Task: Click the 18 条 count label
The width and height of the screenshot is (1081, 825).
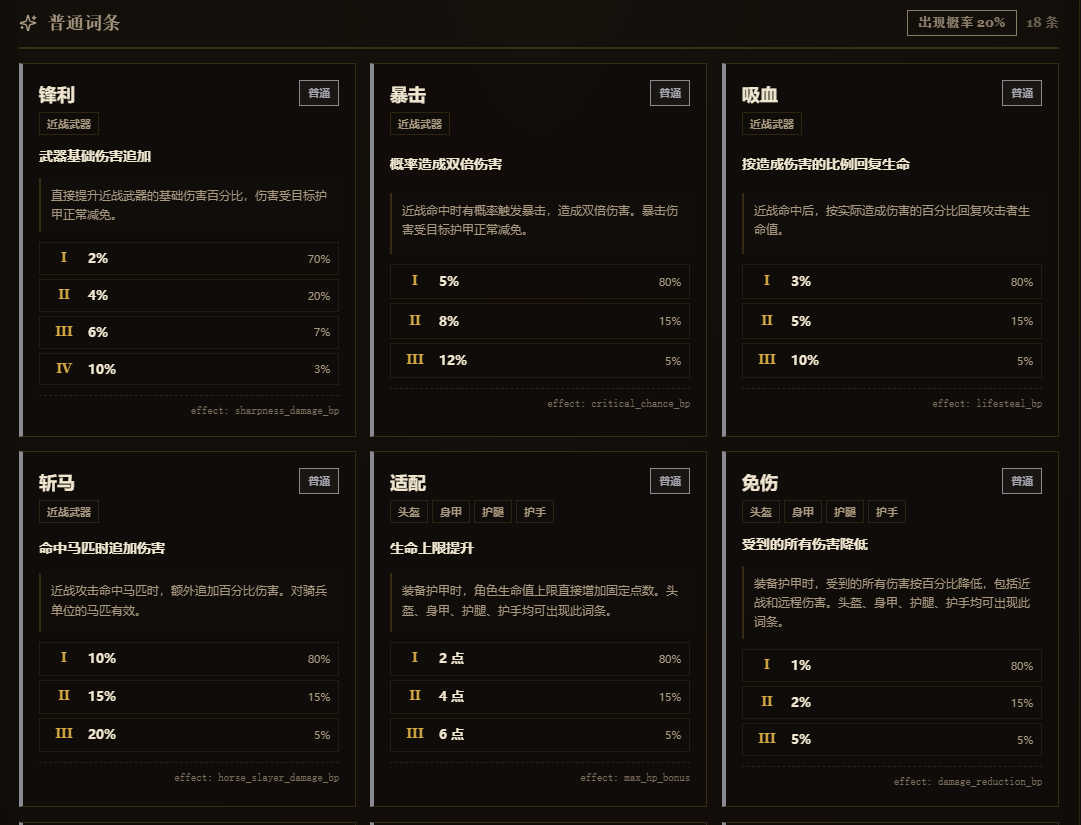Action: (x=1042, y=23)
